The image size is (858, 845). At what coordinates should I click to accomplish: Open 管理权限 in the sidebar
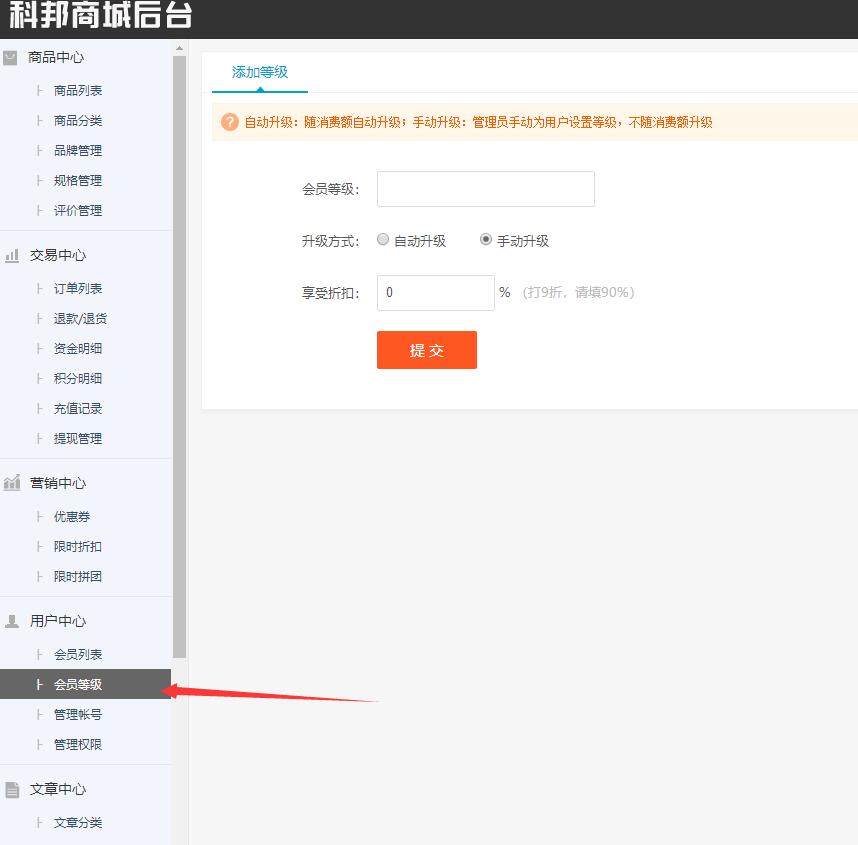click(78, 745)
